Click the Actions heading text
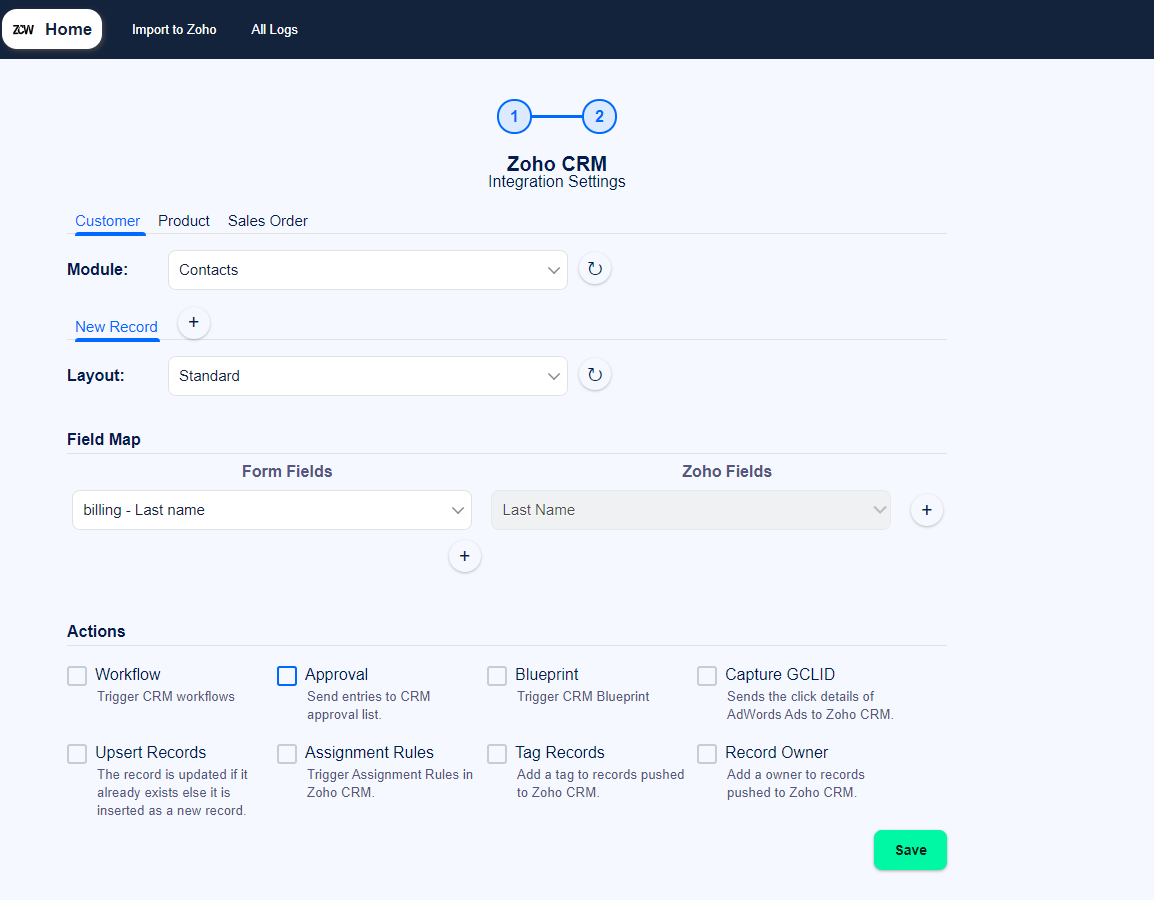This screenshot has width=1154, height=900. pos(96,631)
